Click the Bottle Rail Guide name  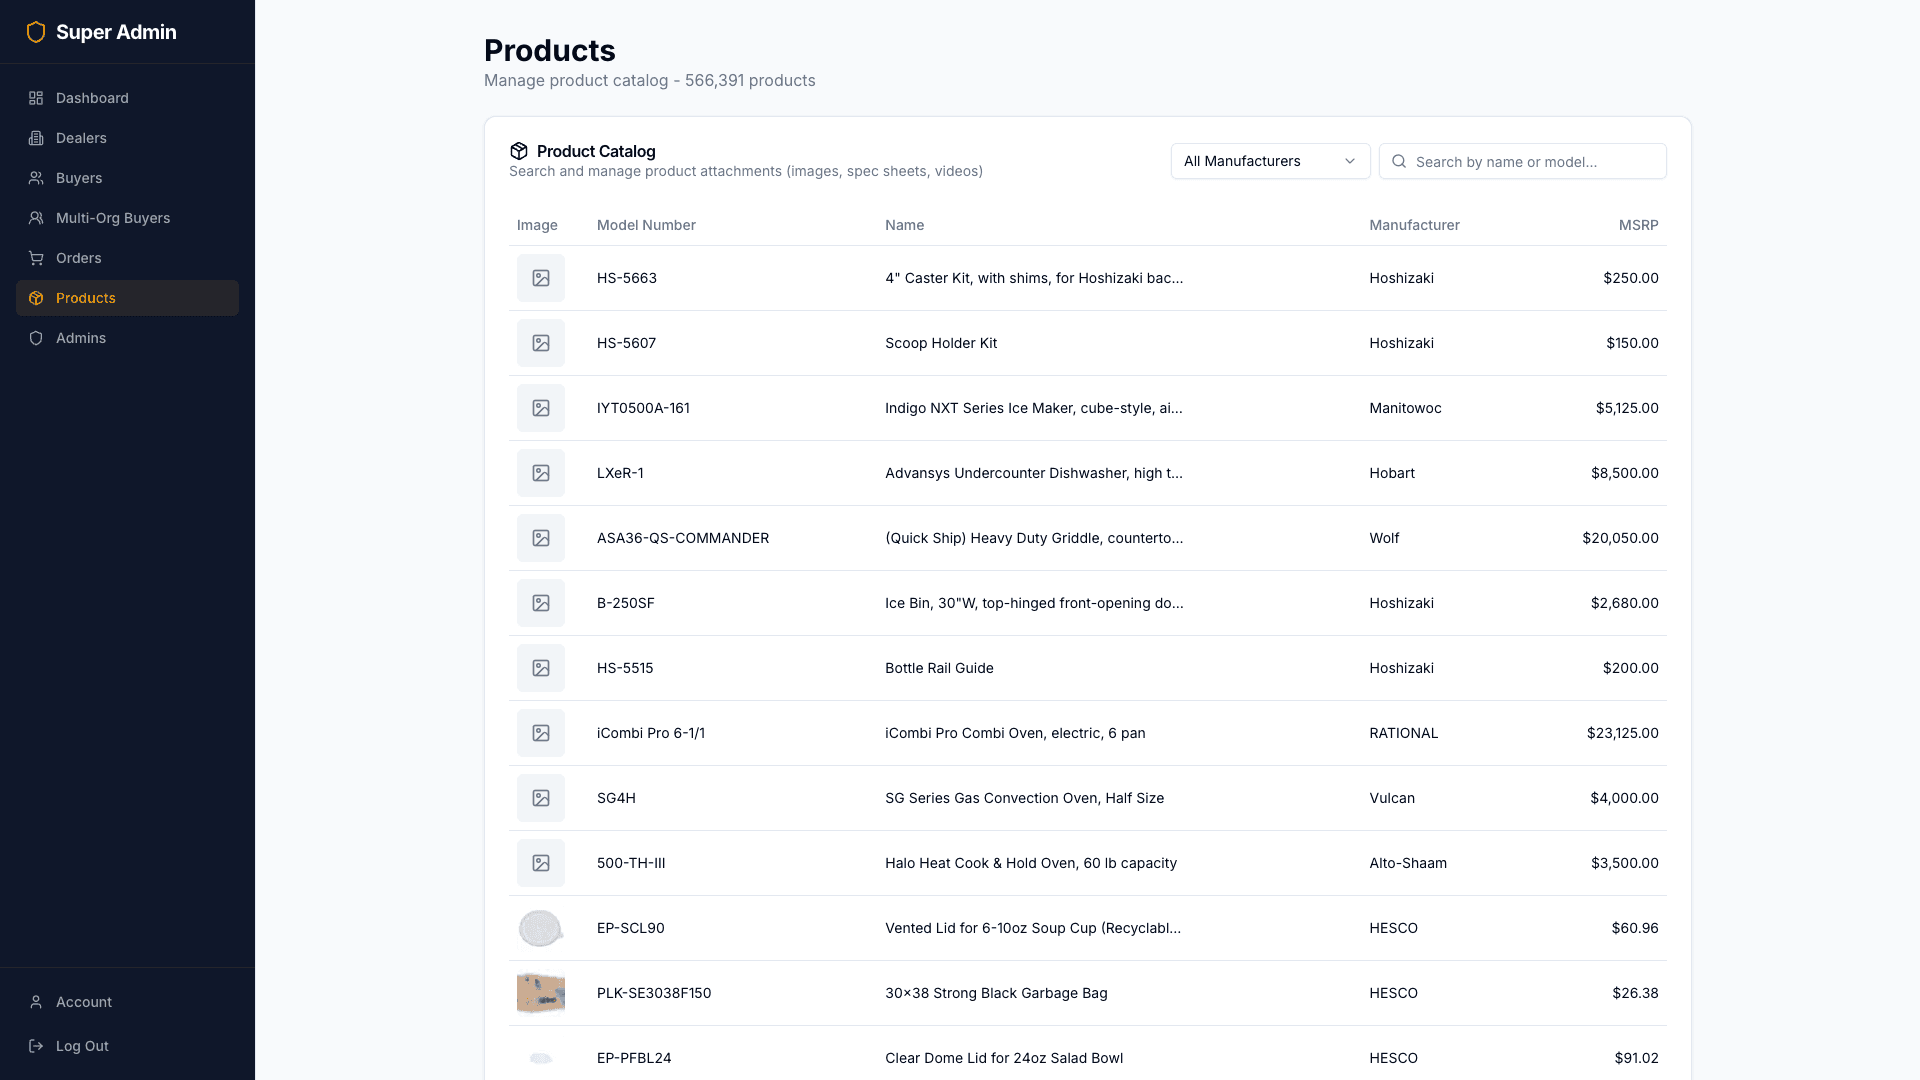pos(939,668)
